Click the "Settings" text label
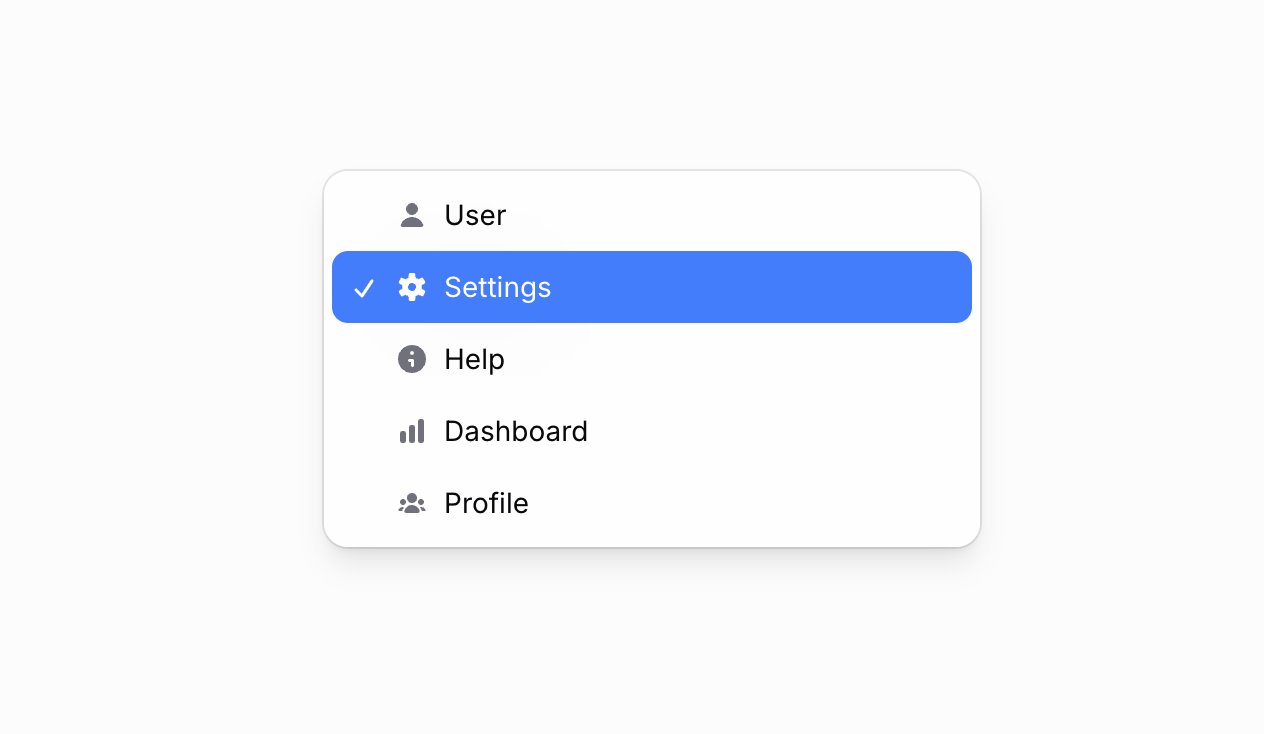Viewport: 1264px width, 734px height. [498, 288]
